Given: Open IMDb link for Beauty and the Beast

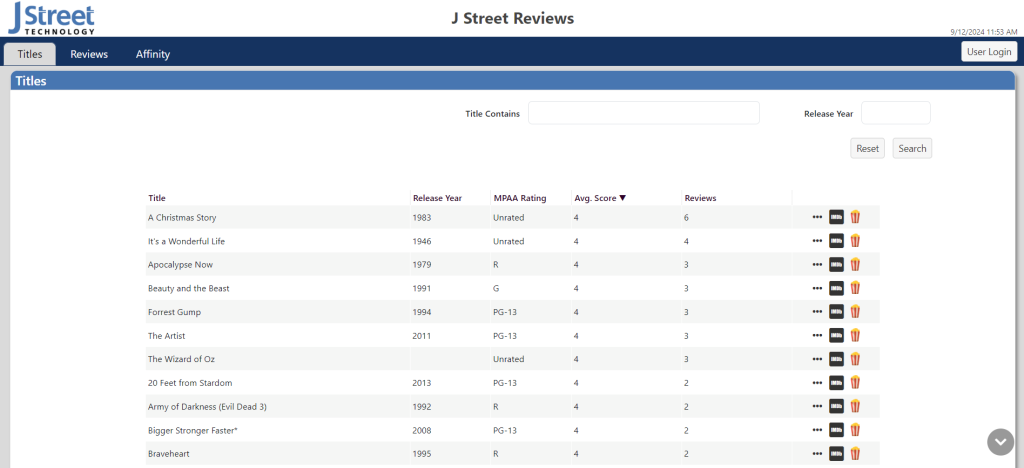Looking at the screenshot, I should 836,288.
